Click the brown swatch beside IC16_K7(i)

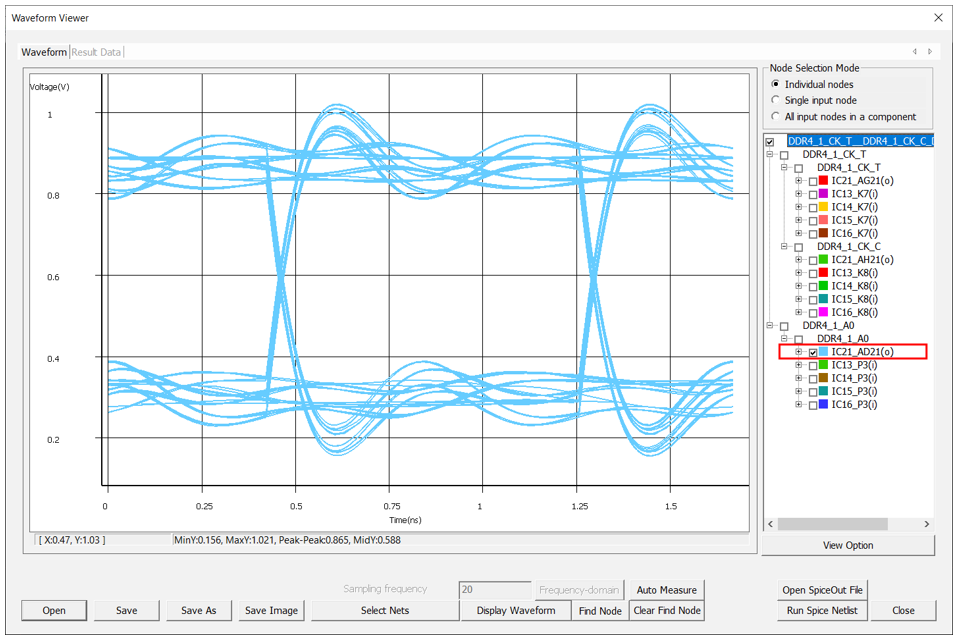click(x=823, y=233)
